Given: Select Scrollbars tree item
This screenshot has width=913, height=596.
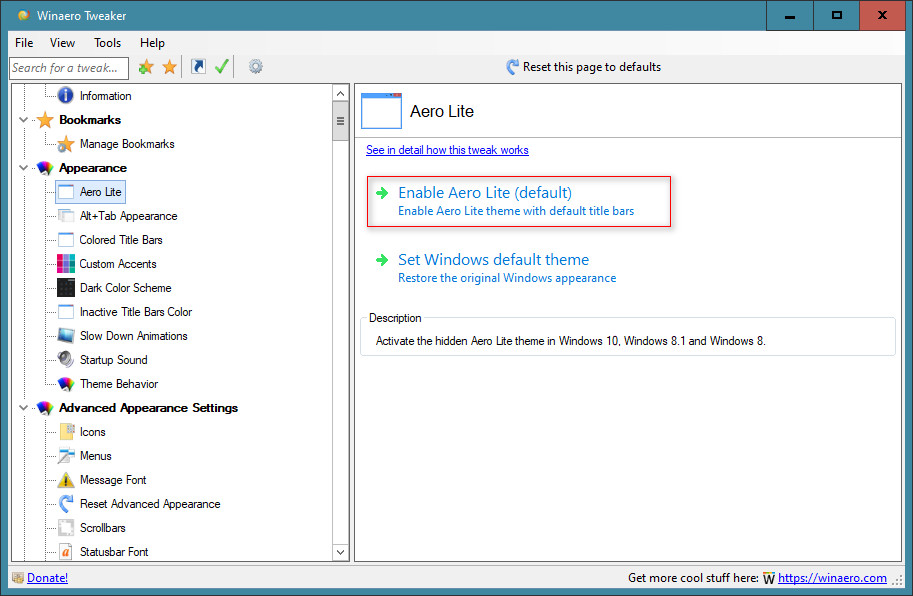Looking at the screenshot, I should click(x=102, y=528).
